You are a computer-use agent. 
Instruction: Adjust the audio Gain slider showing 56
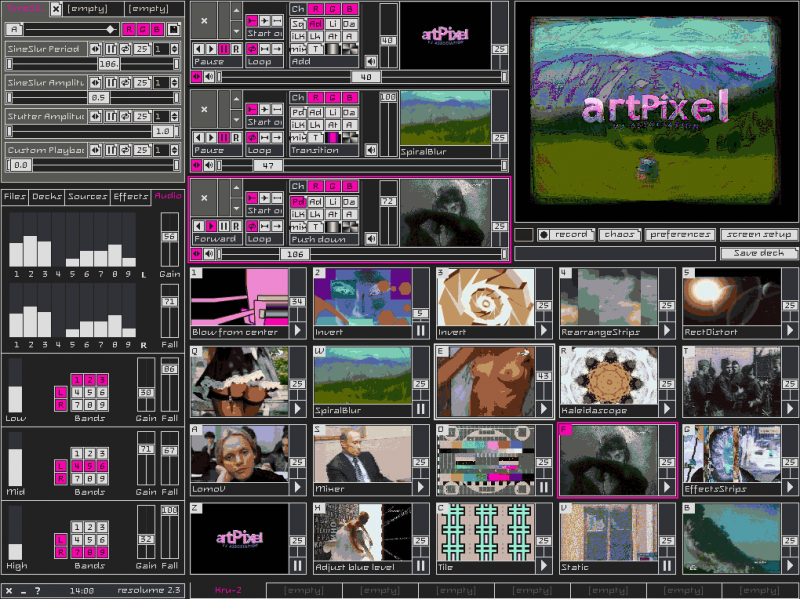(169, 238)
